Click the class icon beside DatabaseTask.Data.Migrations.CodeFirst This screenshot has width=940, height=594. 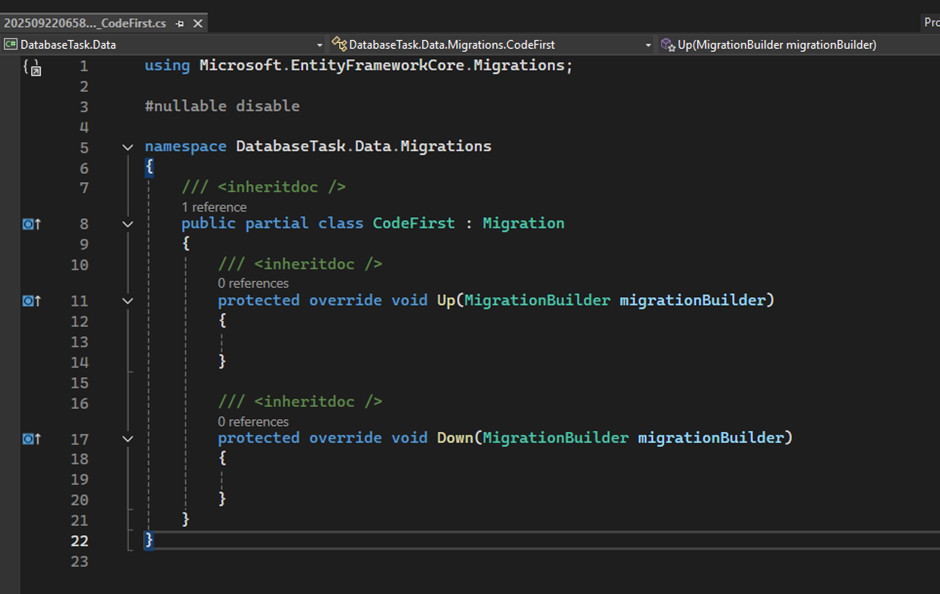coord(340,45)
